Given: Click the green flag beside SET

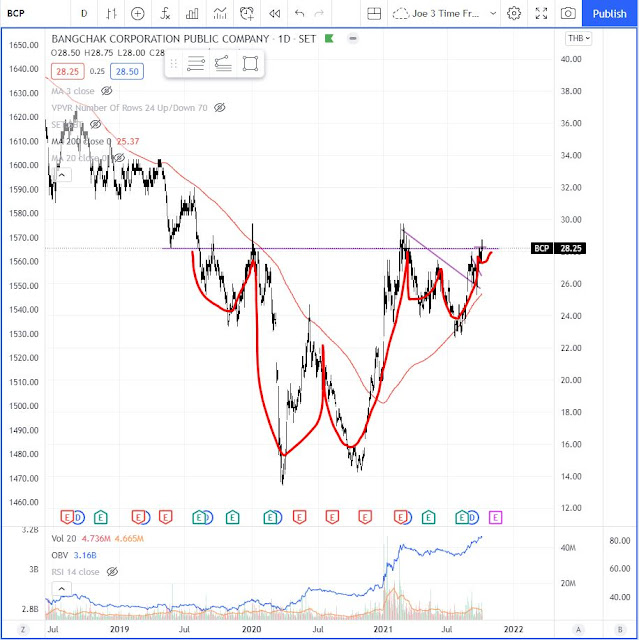Looking at the screenshot, I should tap(329, 39).
